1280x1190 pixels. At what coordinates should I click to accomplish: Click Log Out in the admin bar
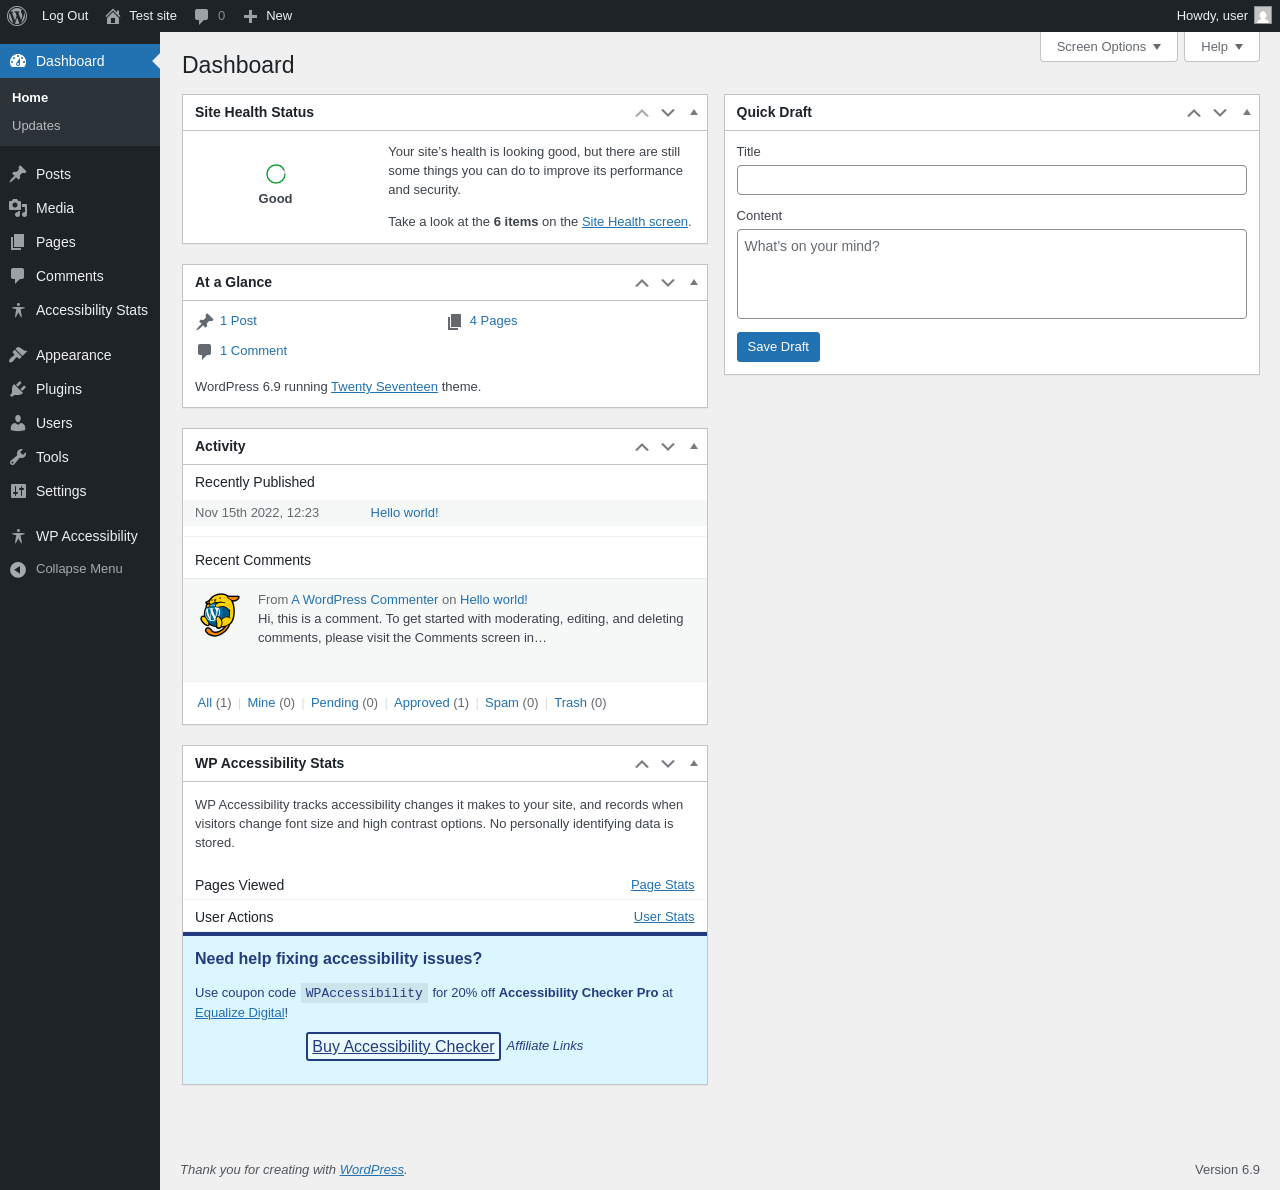(x=65, y=16)
